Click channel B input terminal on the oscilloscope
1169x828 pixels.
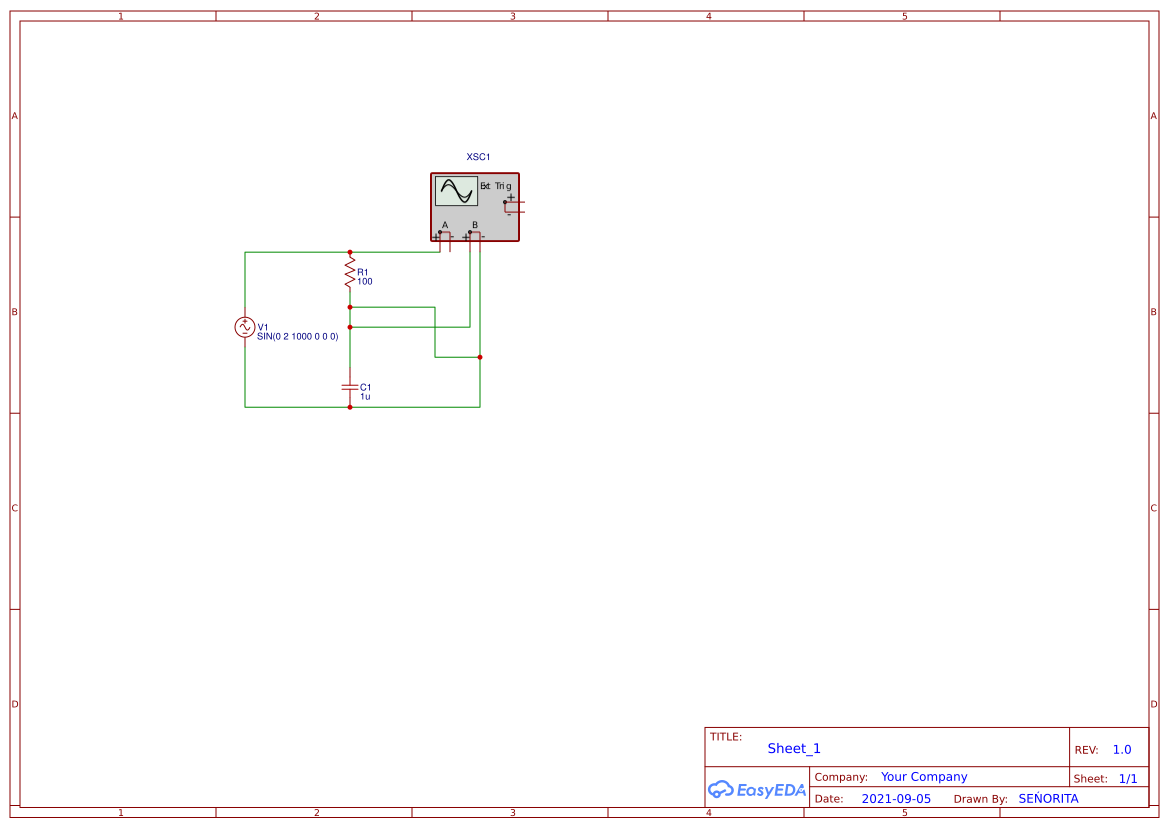(470, 234)
